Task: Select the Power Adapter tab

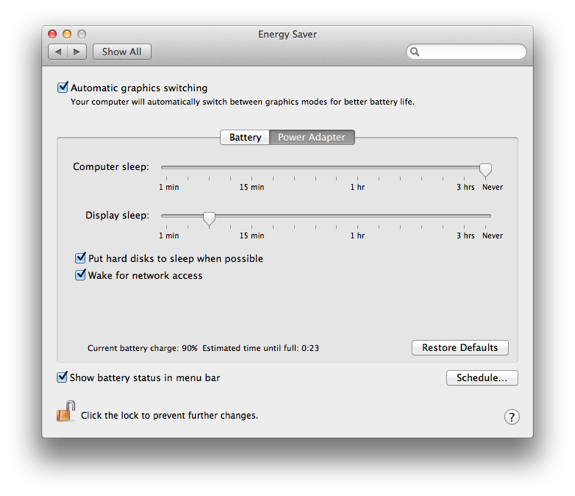Action: [x=312, y=137]
